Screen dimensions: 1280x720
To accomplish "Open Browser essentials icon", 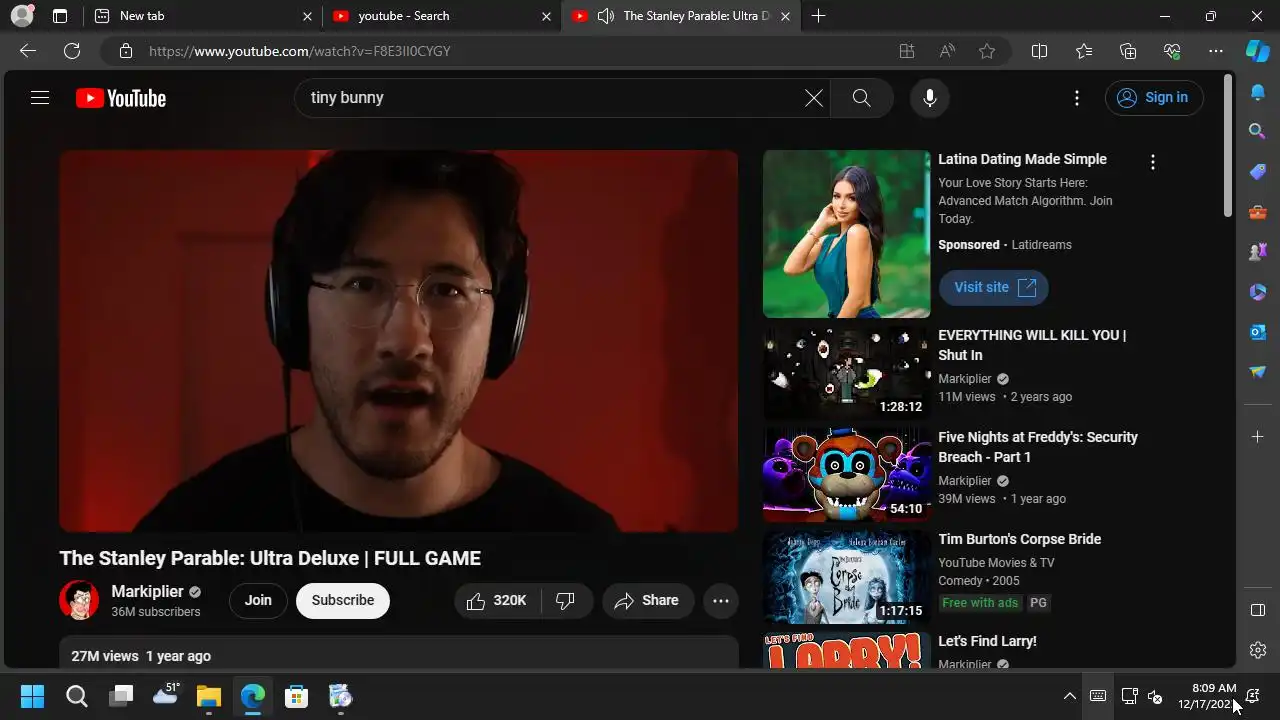I will (1172, 51).
